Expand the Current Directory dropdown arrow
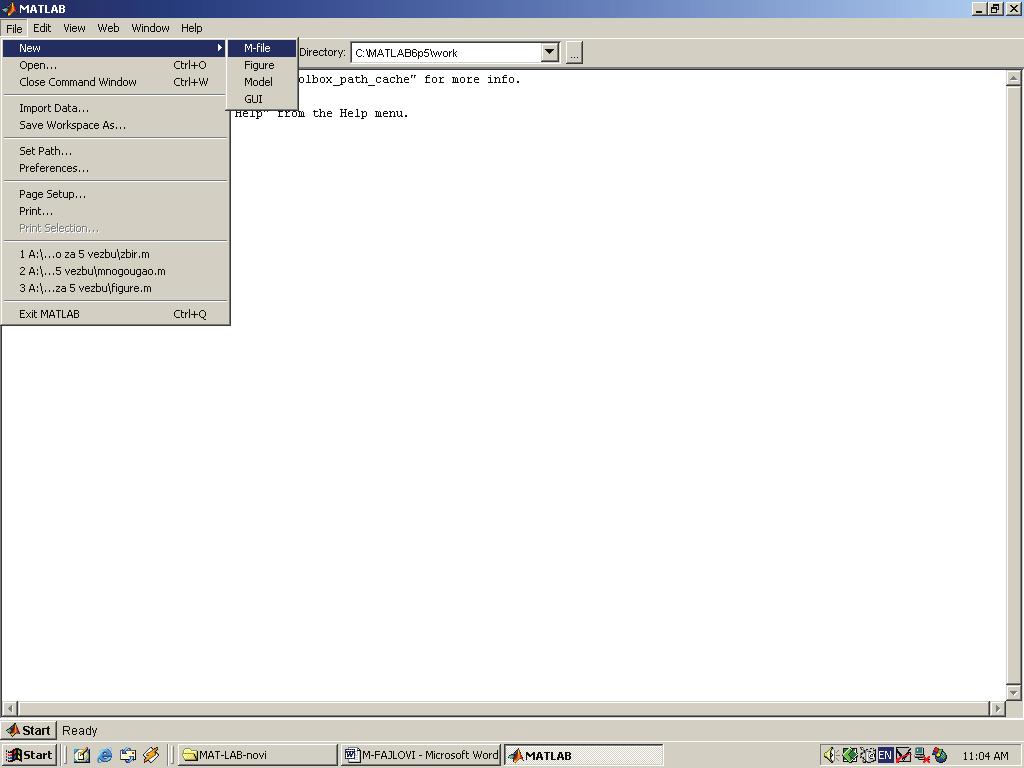The image size is (1024, 768). tap(550, 52)
